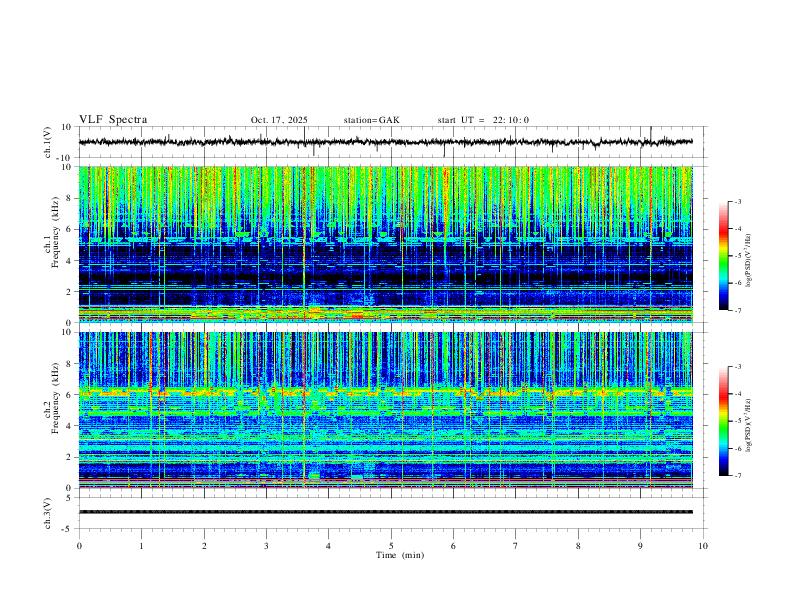Click the "-3" value on ch.1 colorbar

[x=738, y=201]
